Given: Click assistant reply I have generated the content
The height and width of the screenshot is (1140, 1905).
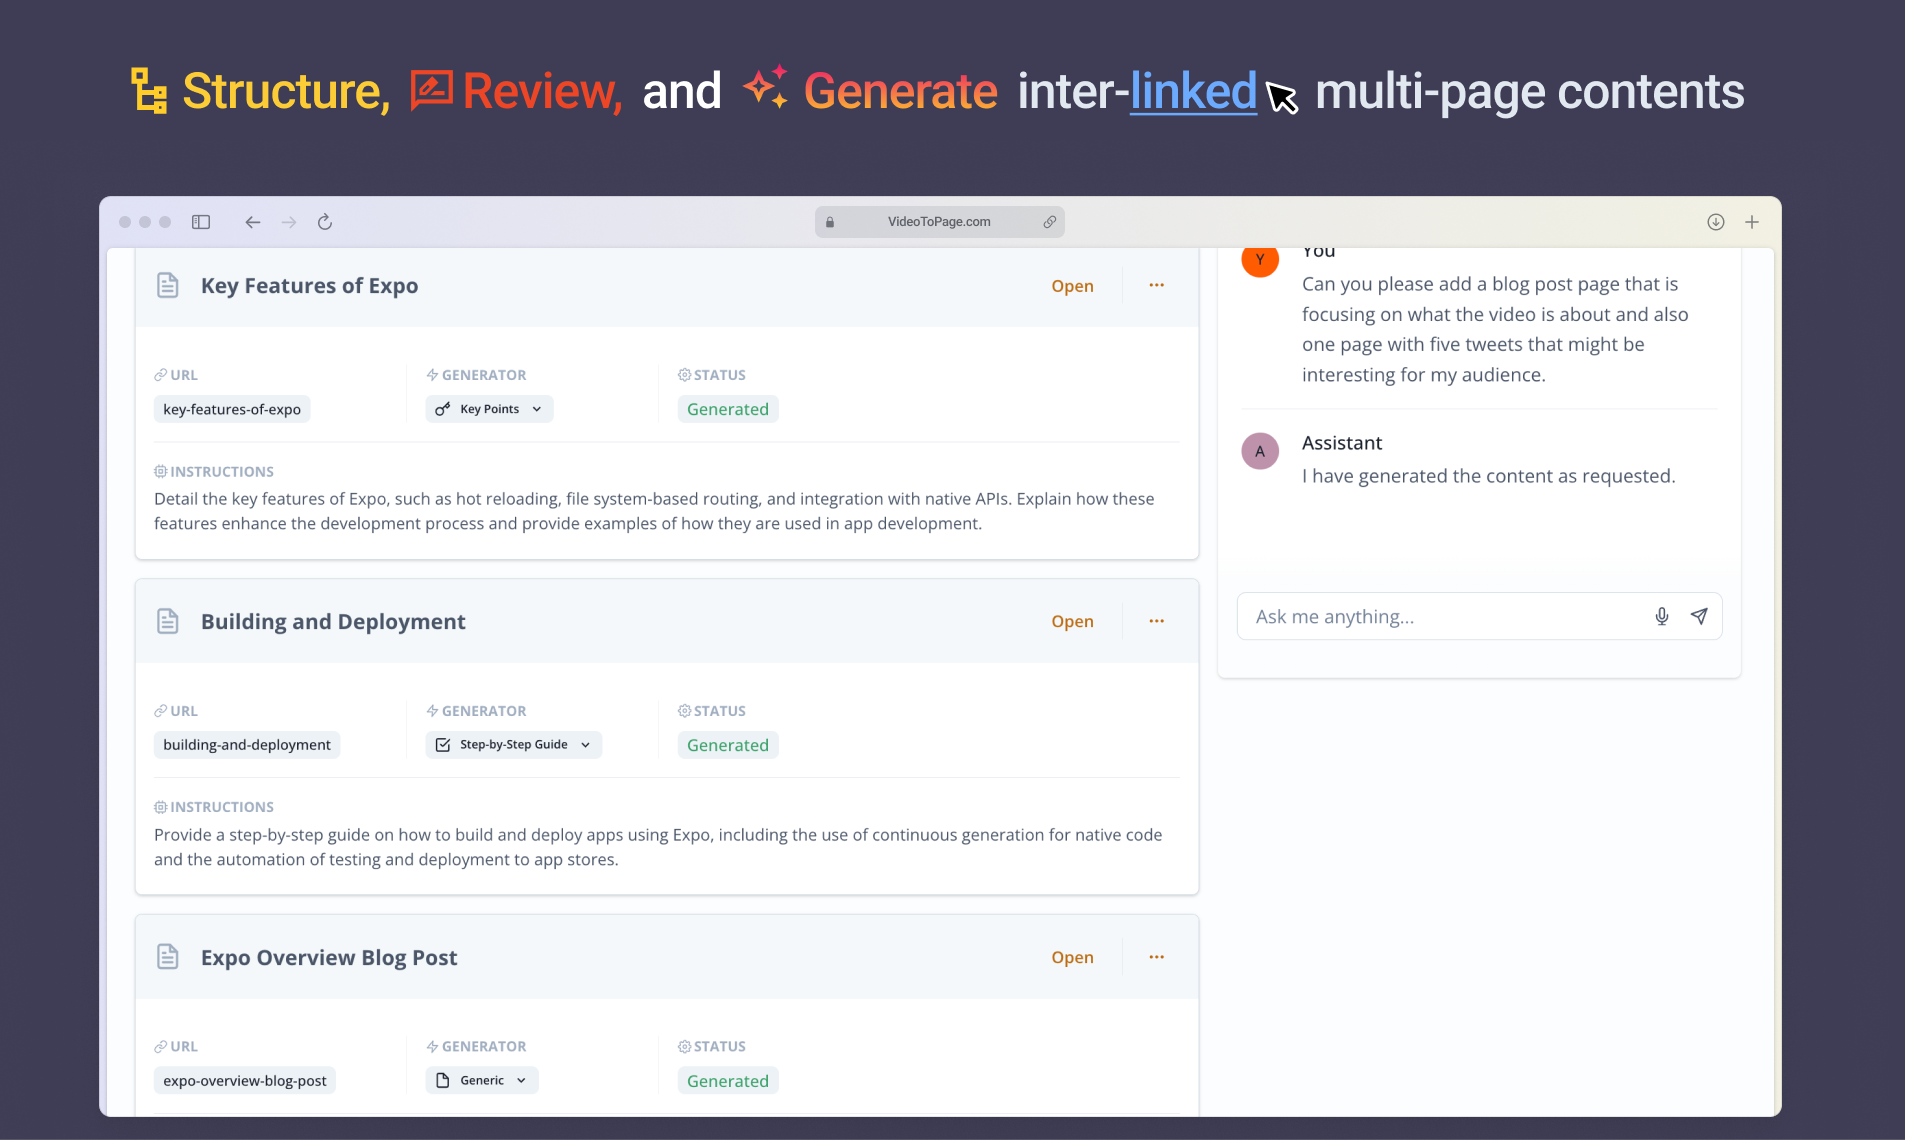Looking at the screenshot, I should 1488,476.
